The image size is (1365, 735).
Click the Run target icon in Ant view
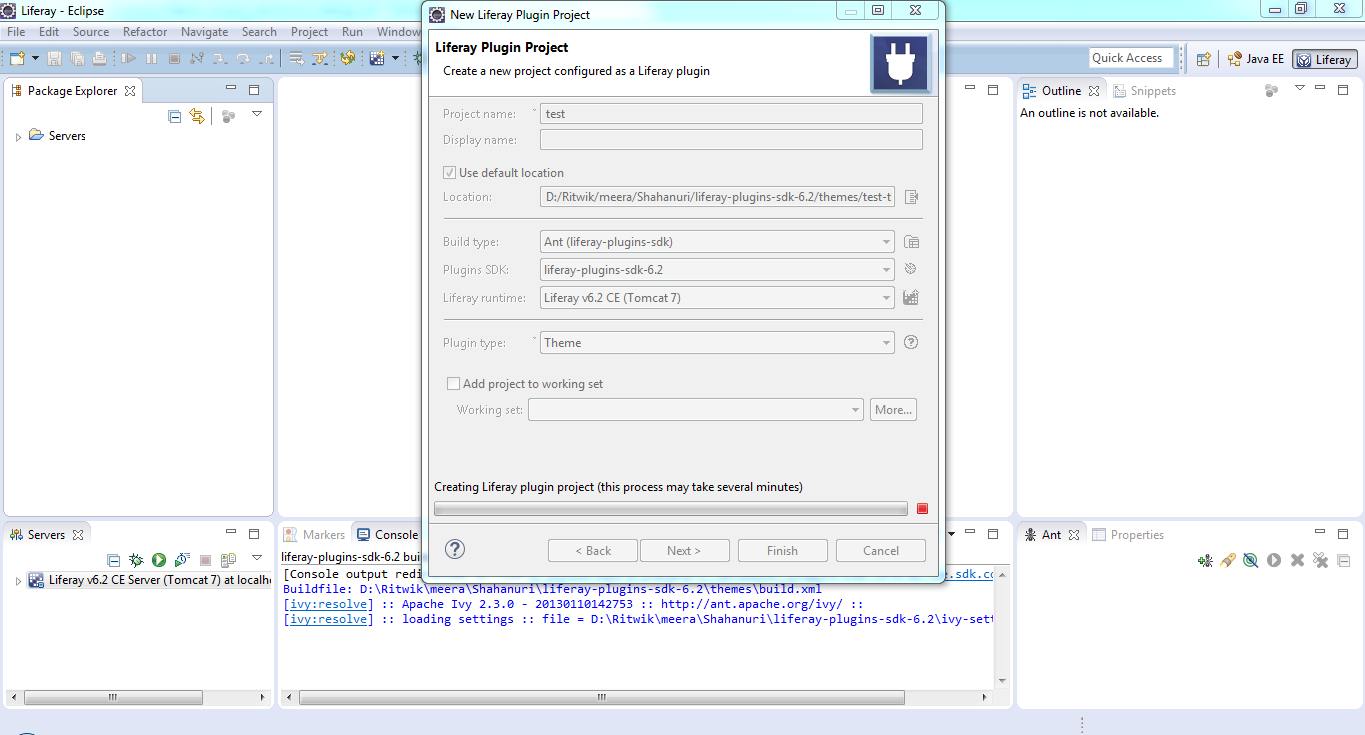[1274, 560]
